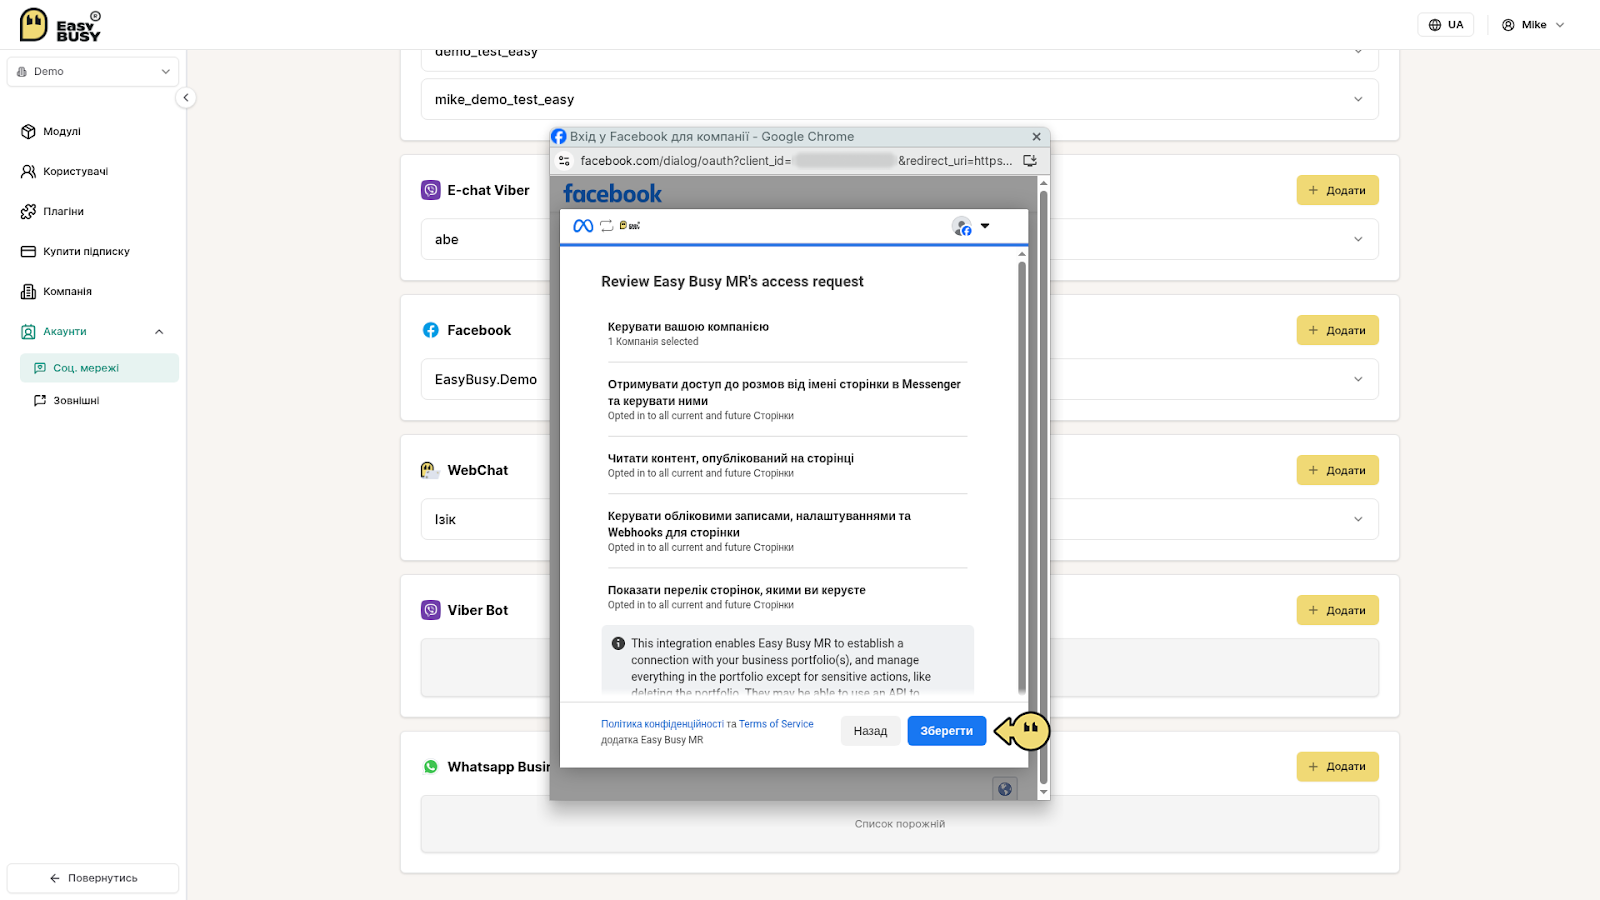Expand the mike_demo_test_easy row chevron
The height and width of the screenshot is (900, 1600).
point(1358,99)
